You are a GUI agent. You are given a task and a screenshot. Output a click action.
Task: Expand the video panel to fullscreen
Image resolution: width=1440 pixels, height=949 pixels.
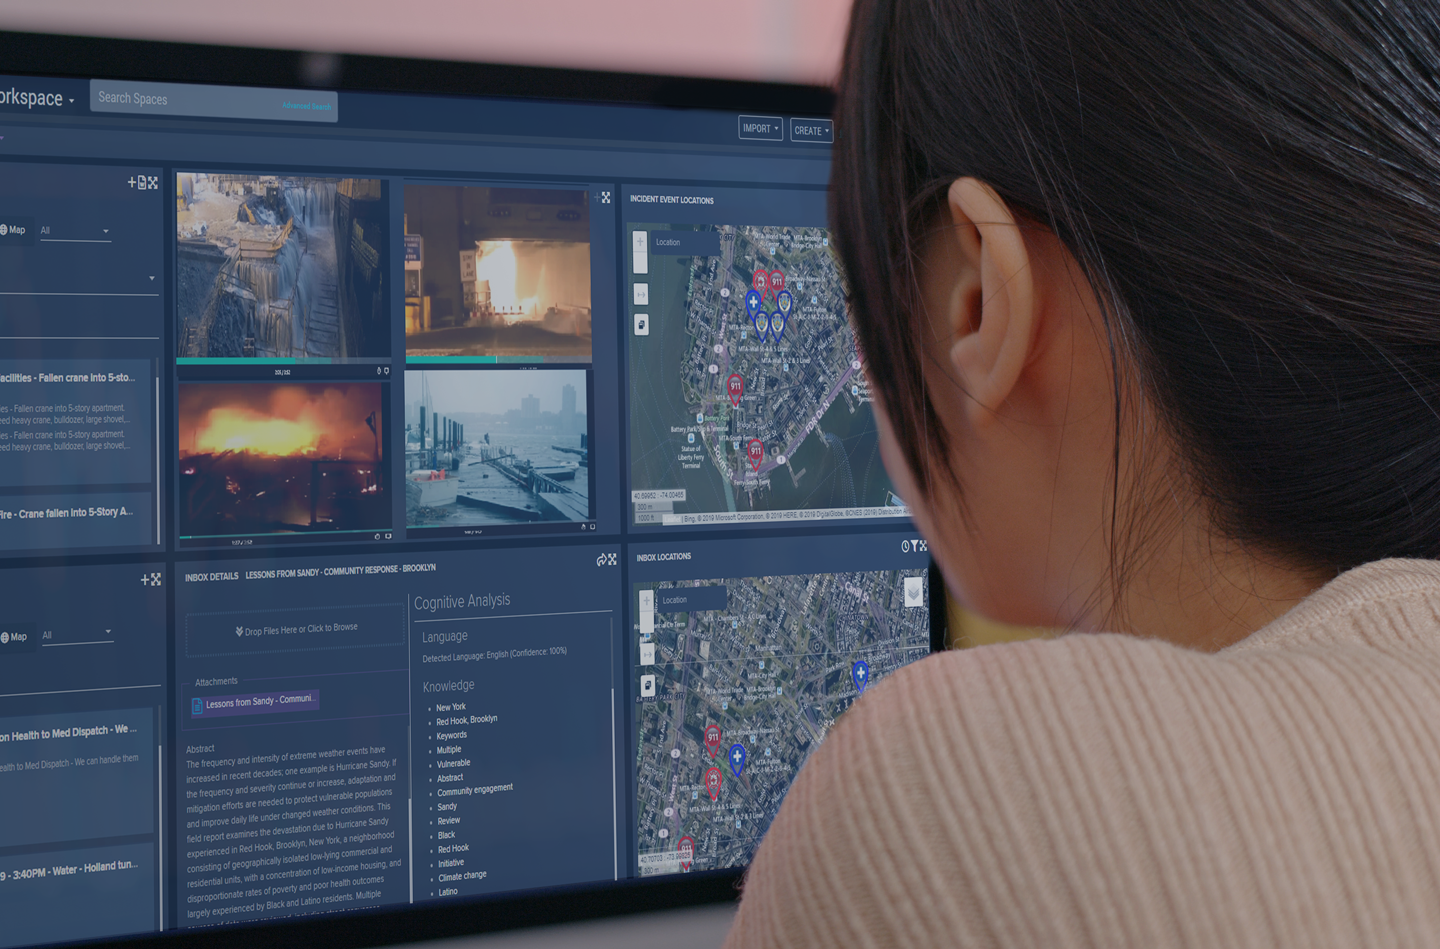click(606, 198)
